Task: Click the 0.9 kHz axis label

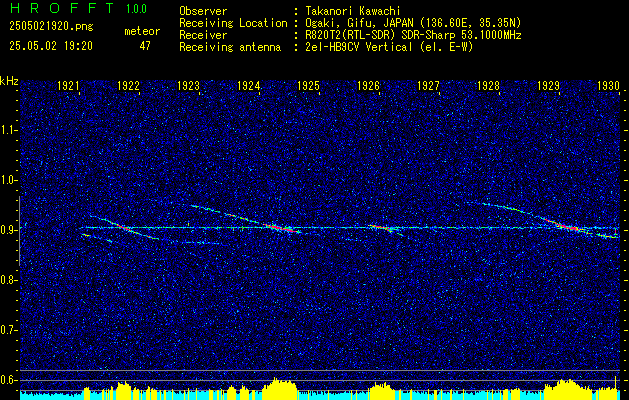Action: pyautogui.click(x=8, y=230)
